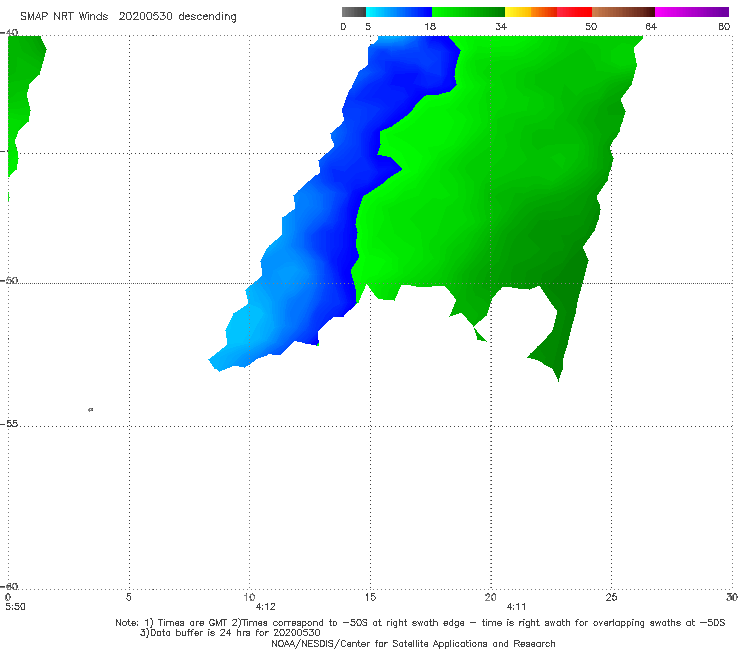The height and width of the screenshot is (650, 740).
Task: Click the colorbar label "80"
Action: pos(724,26)
